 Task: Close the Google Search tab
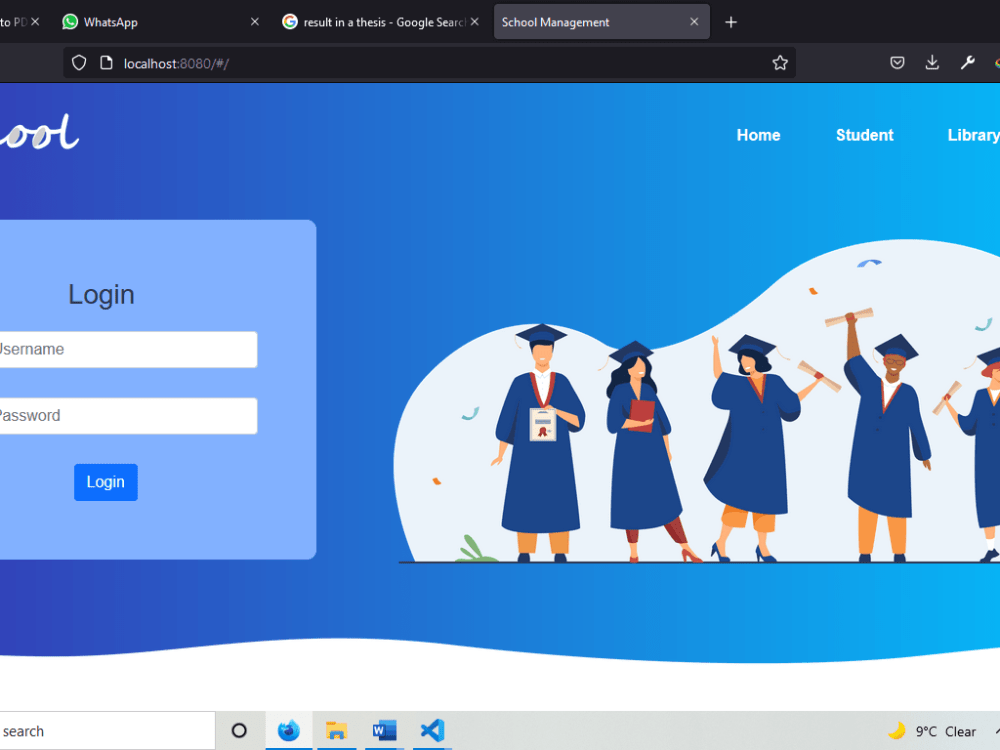click(x=474, y=22)
